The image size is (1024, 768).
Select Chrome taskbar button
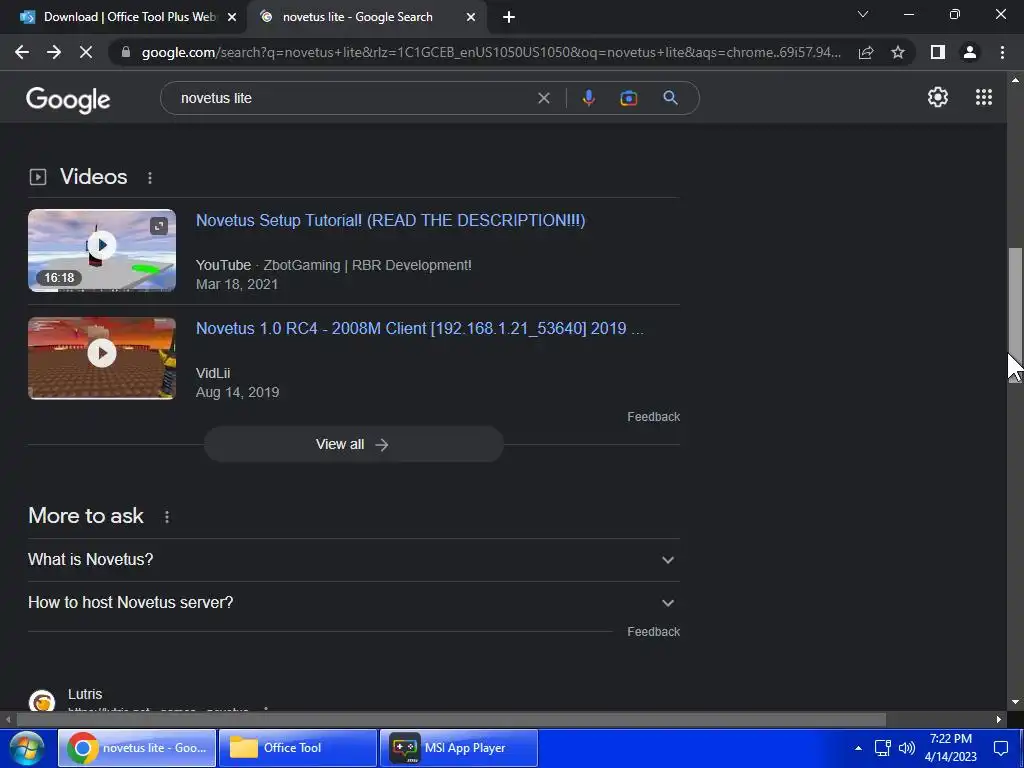tap(136, 748)
